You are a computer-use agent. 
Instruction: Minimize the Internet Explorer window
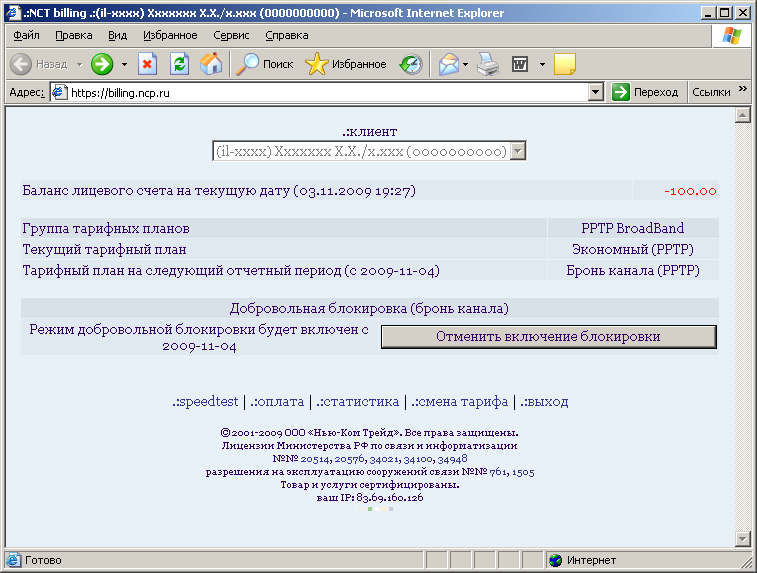[x=708, y=13]
